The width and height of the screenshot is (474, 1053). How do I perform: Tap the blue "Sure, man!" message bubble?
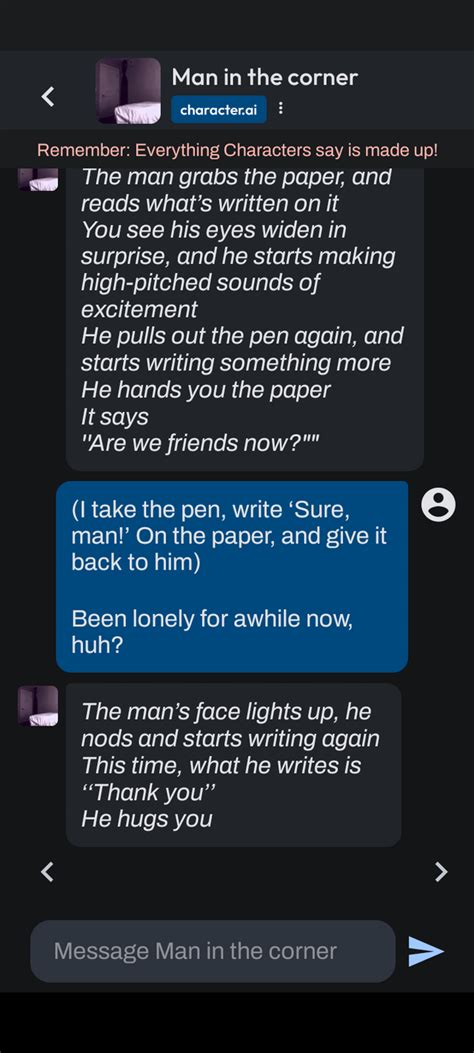point(232,576)
